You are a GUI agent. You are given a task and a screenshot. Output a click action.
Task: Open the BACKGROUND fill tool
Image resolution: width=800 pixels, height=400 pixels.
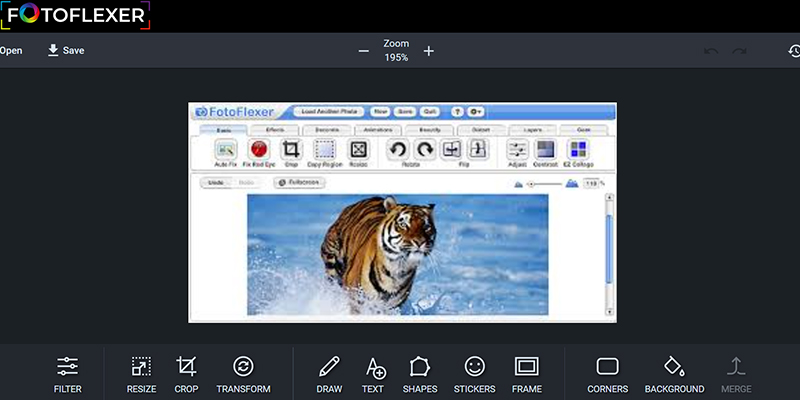[674, 375]
